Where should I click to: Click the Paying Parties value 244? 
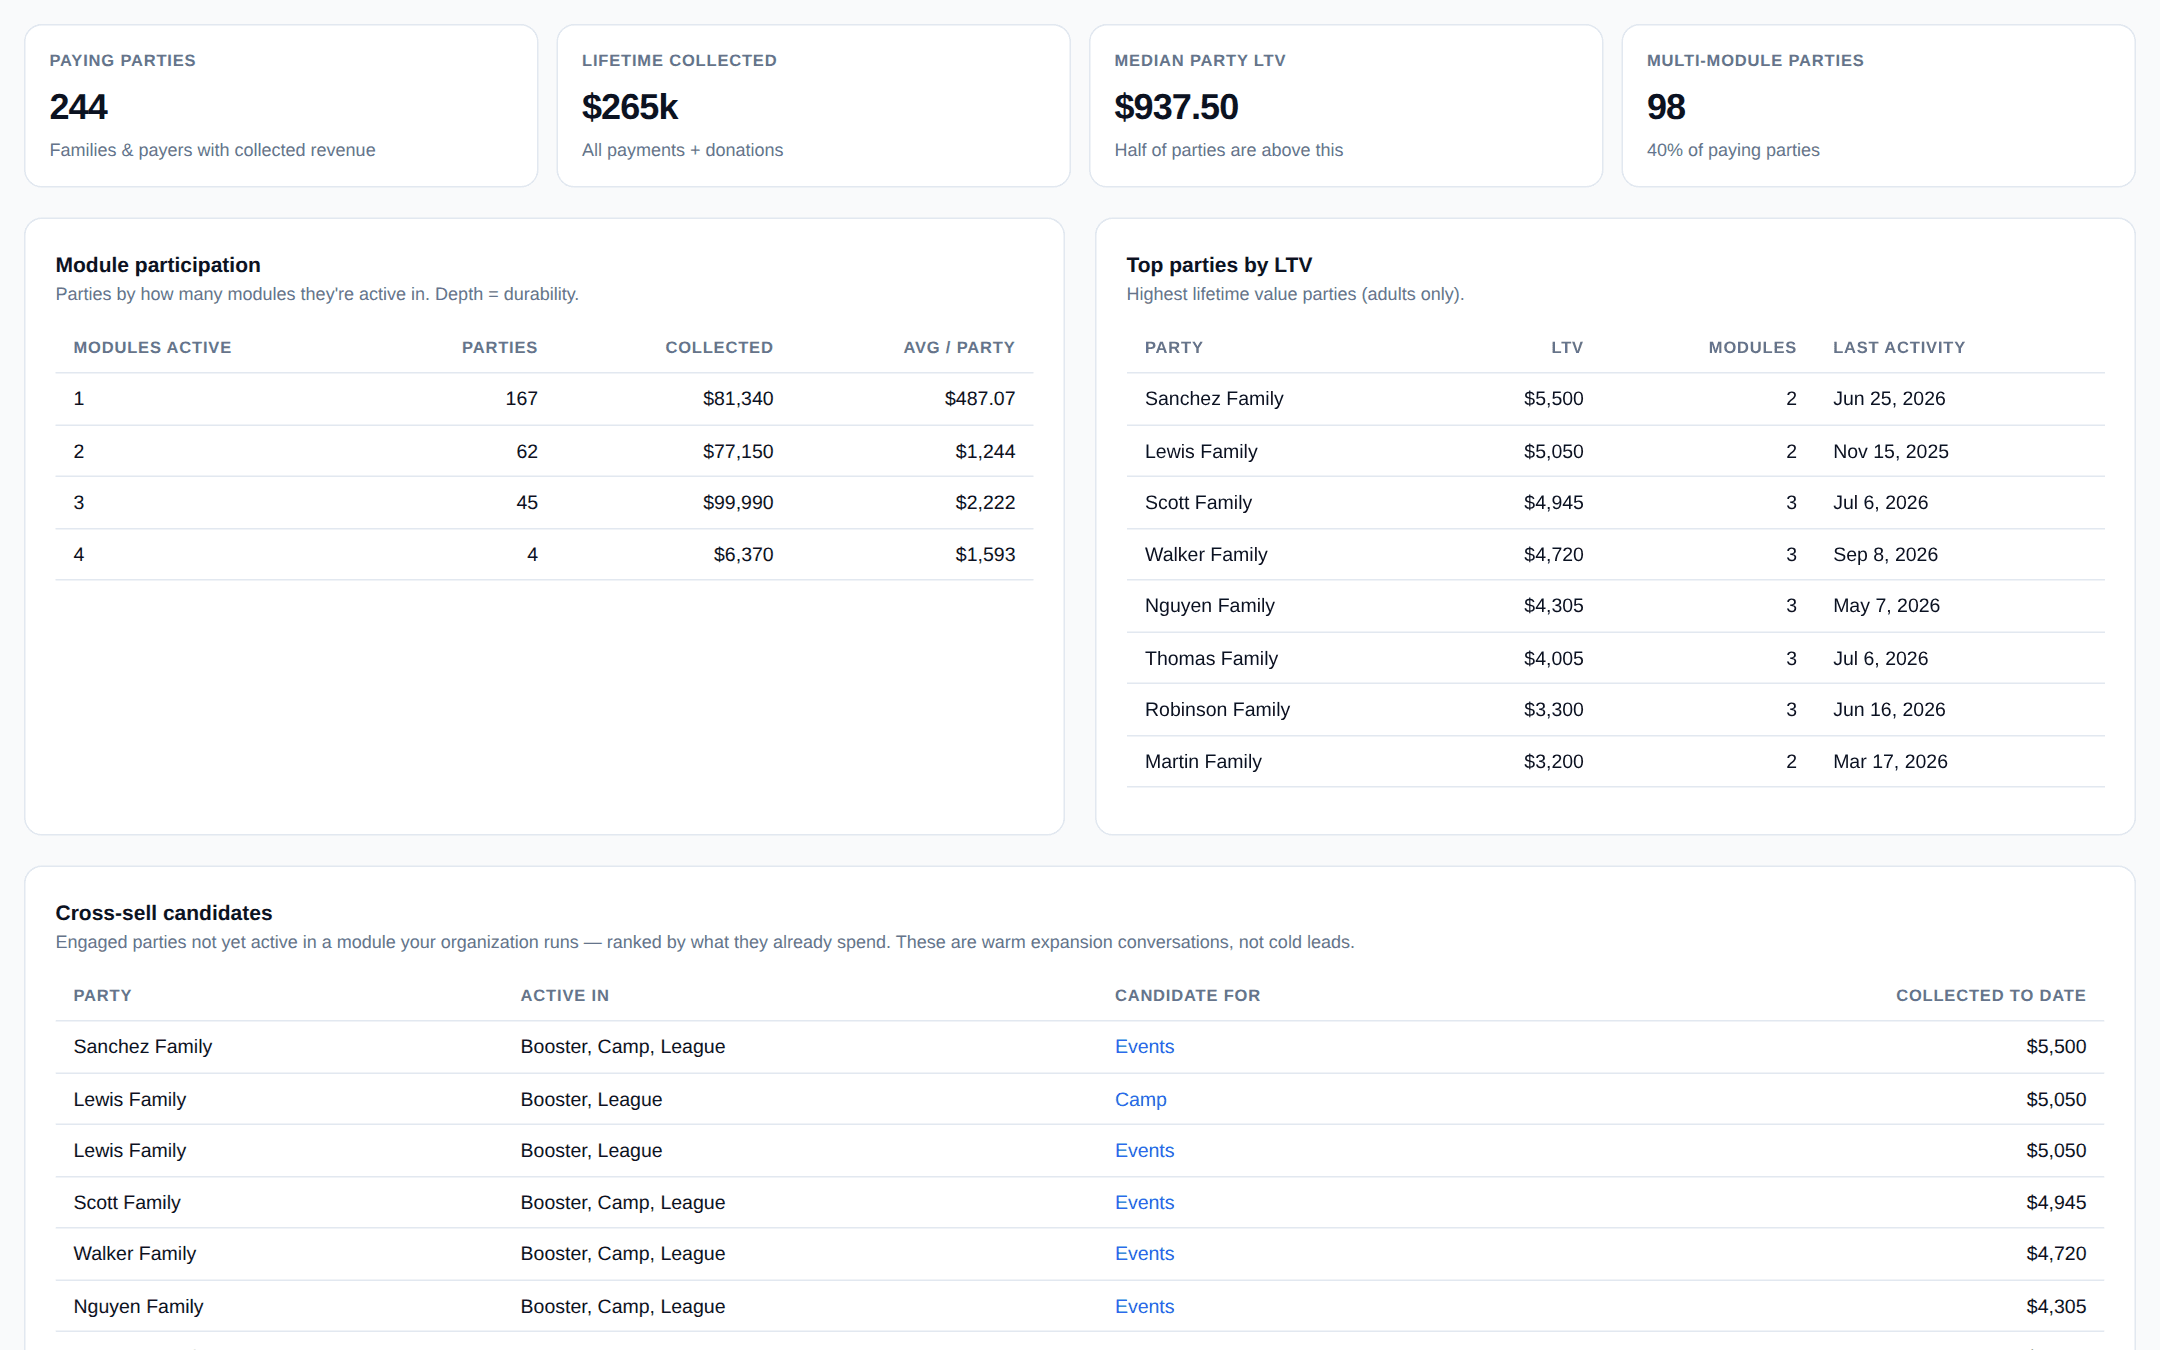[78, 107]
